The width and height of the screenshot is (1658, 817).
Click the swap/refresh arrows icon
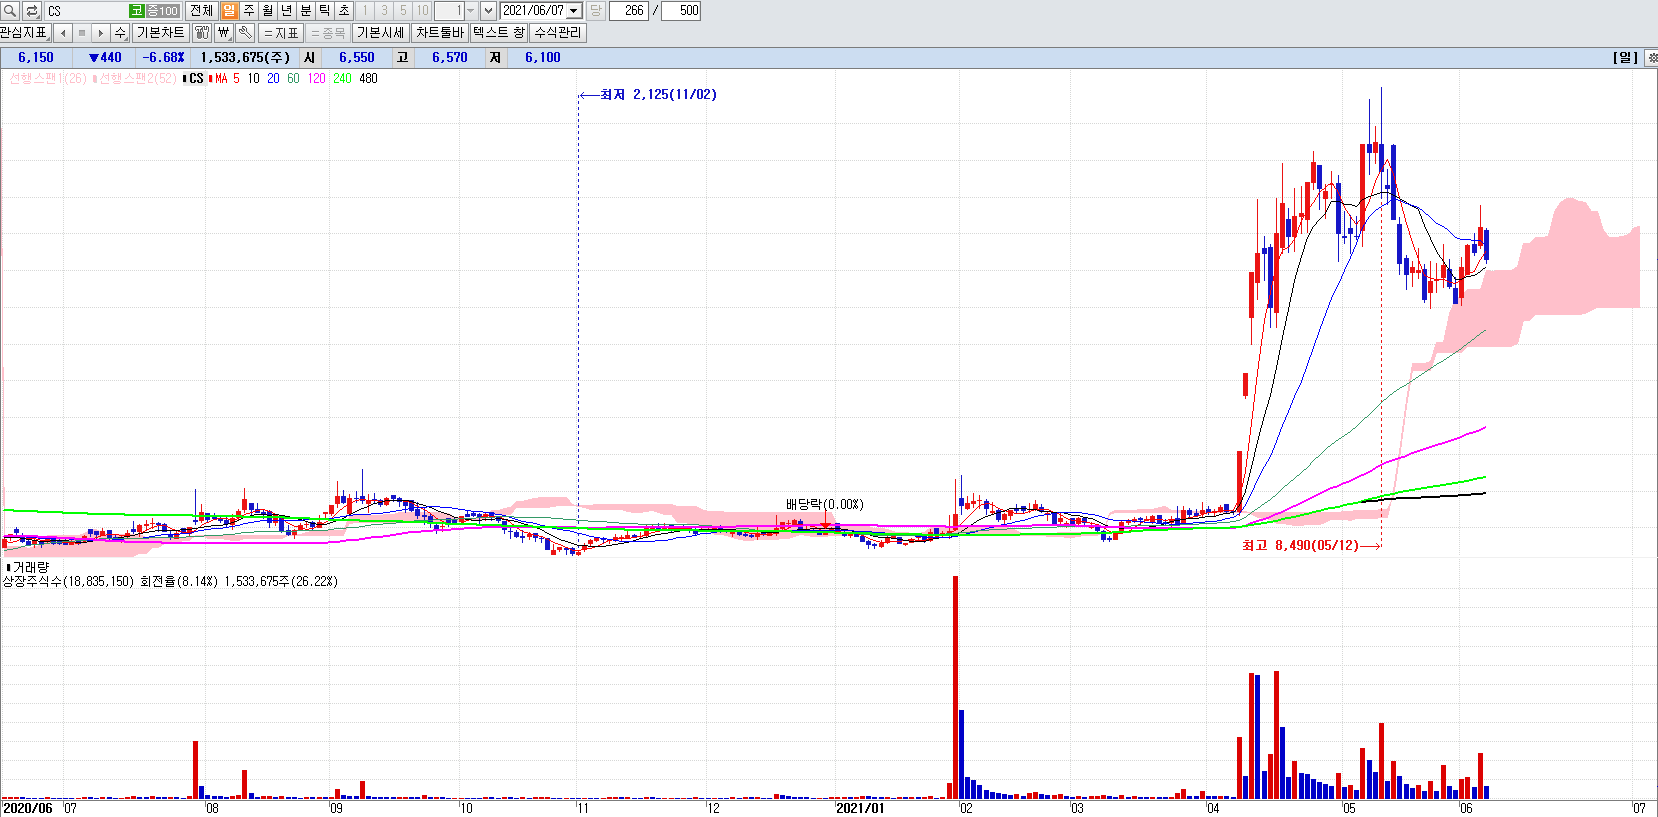click(x=32, y=11)
